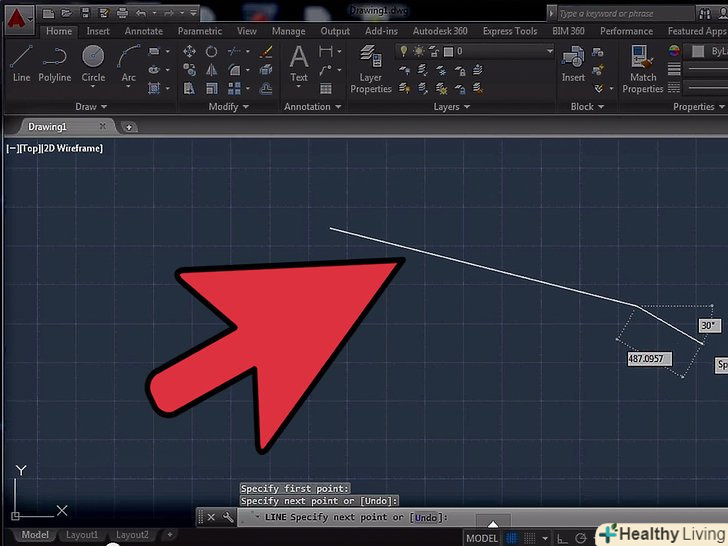Click the New file quick-access icon

(48, 13)
